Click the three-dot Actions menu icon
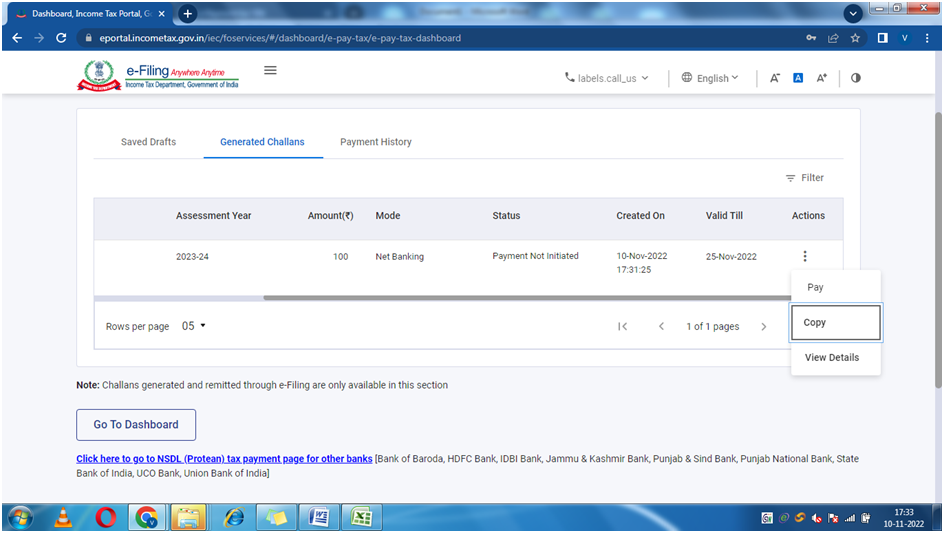The width and height of the screenshot is (944, 533). (805, 257)
